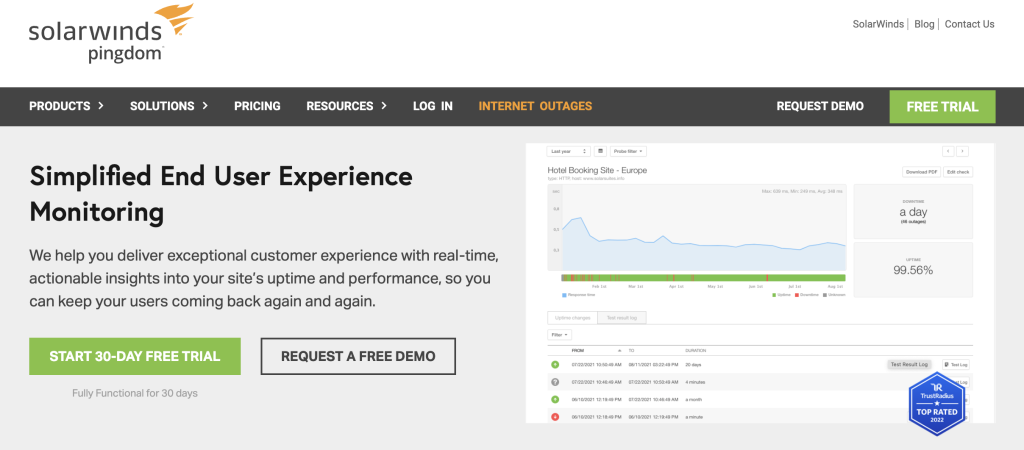Open the Blog link
Image resolution: width=1024 pixels, height=450 pixels.
(924, 24)
